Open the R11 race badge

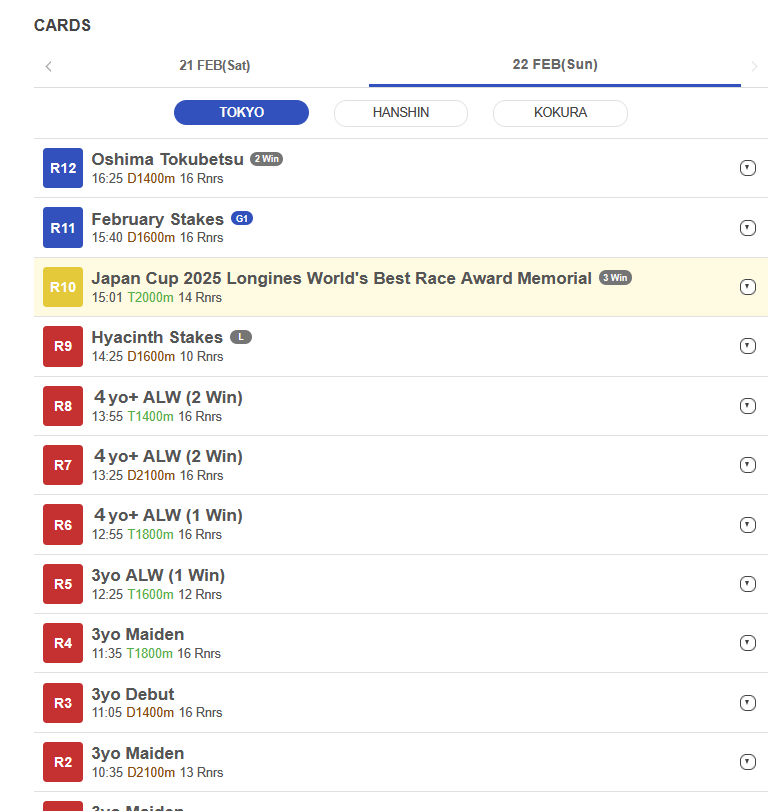(x=63, y=228)
